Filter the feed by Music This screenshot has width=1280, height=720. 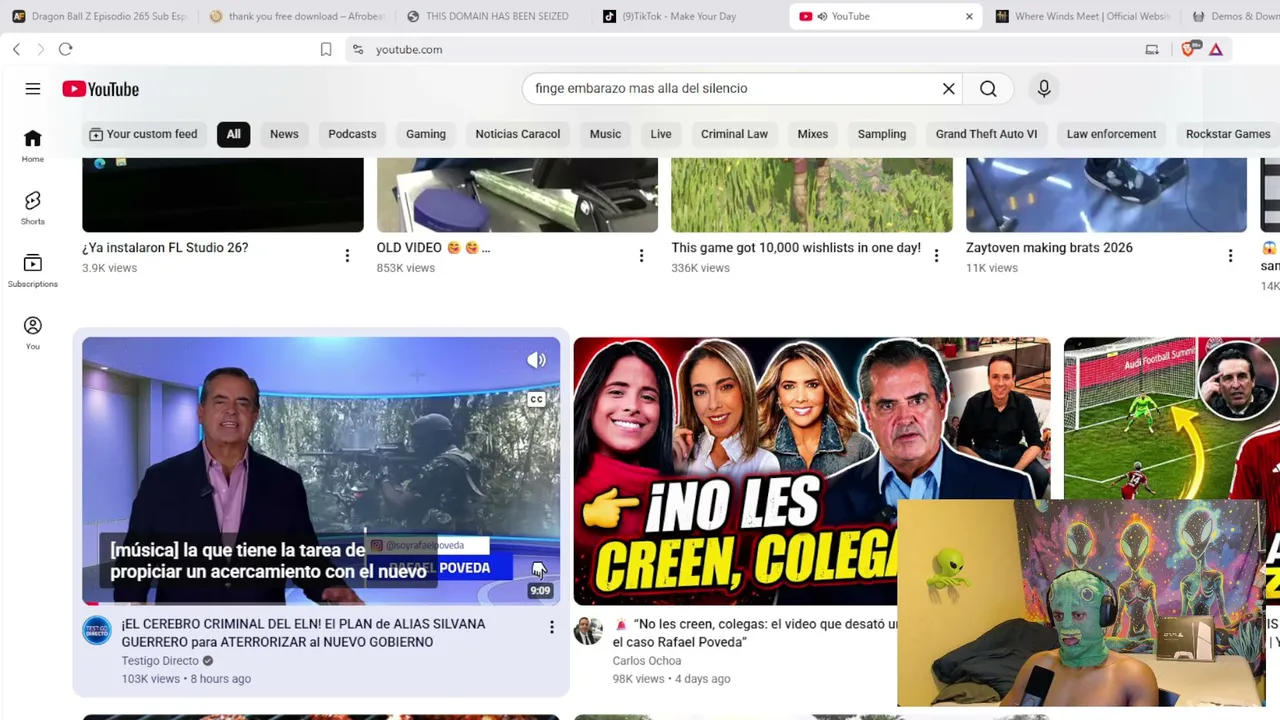[605, 134]
